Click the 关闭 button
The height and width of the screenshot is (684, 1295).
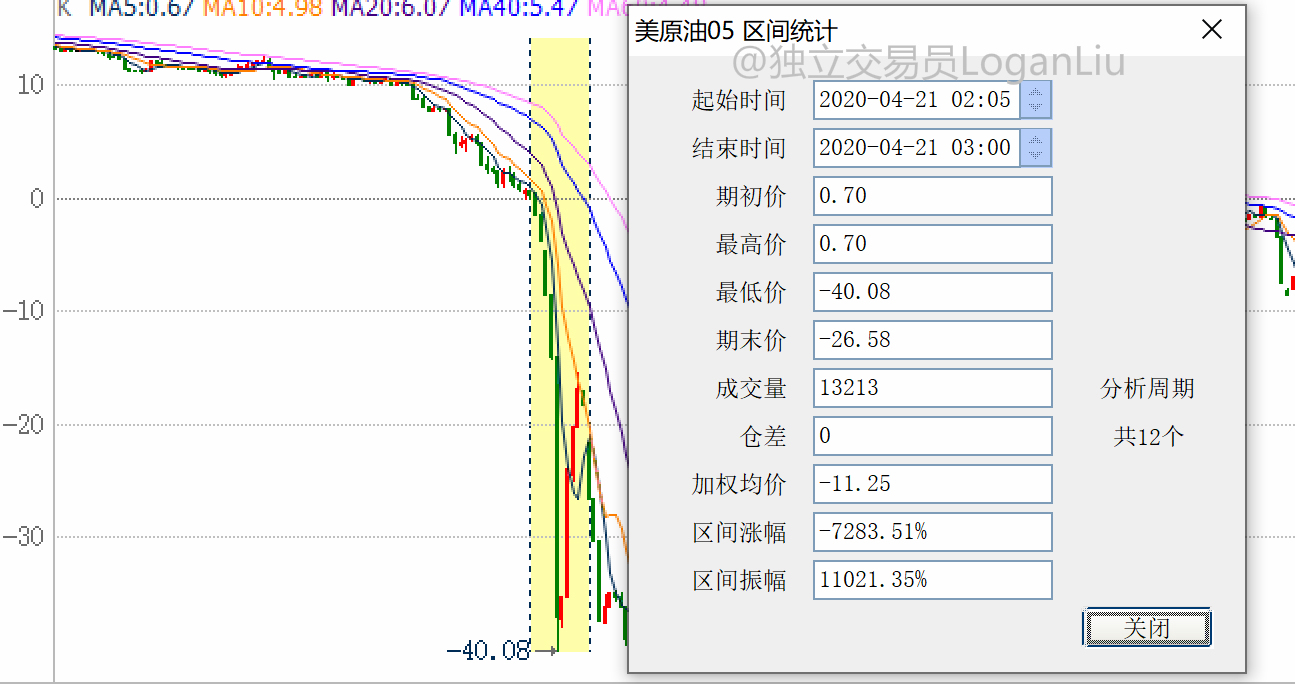click(x=1147, y=628)
